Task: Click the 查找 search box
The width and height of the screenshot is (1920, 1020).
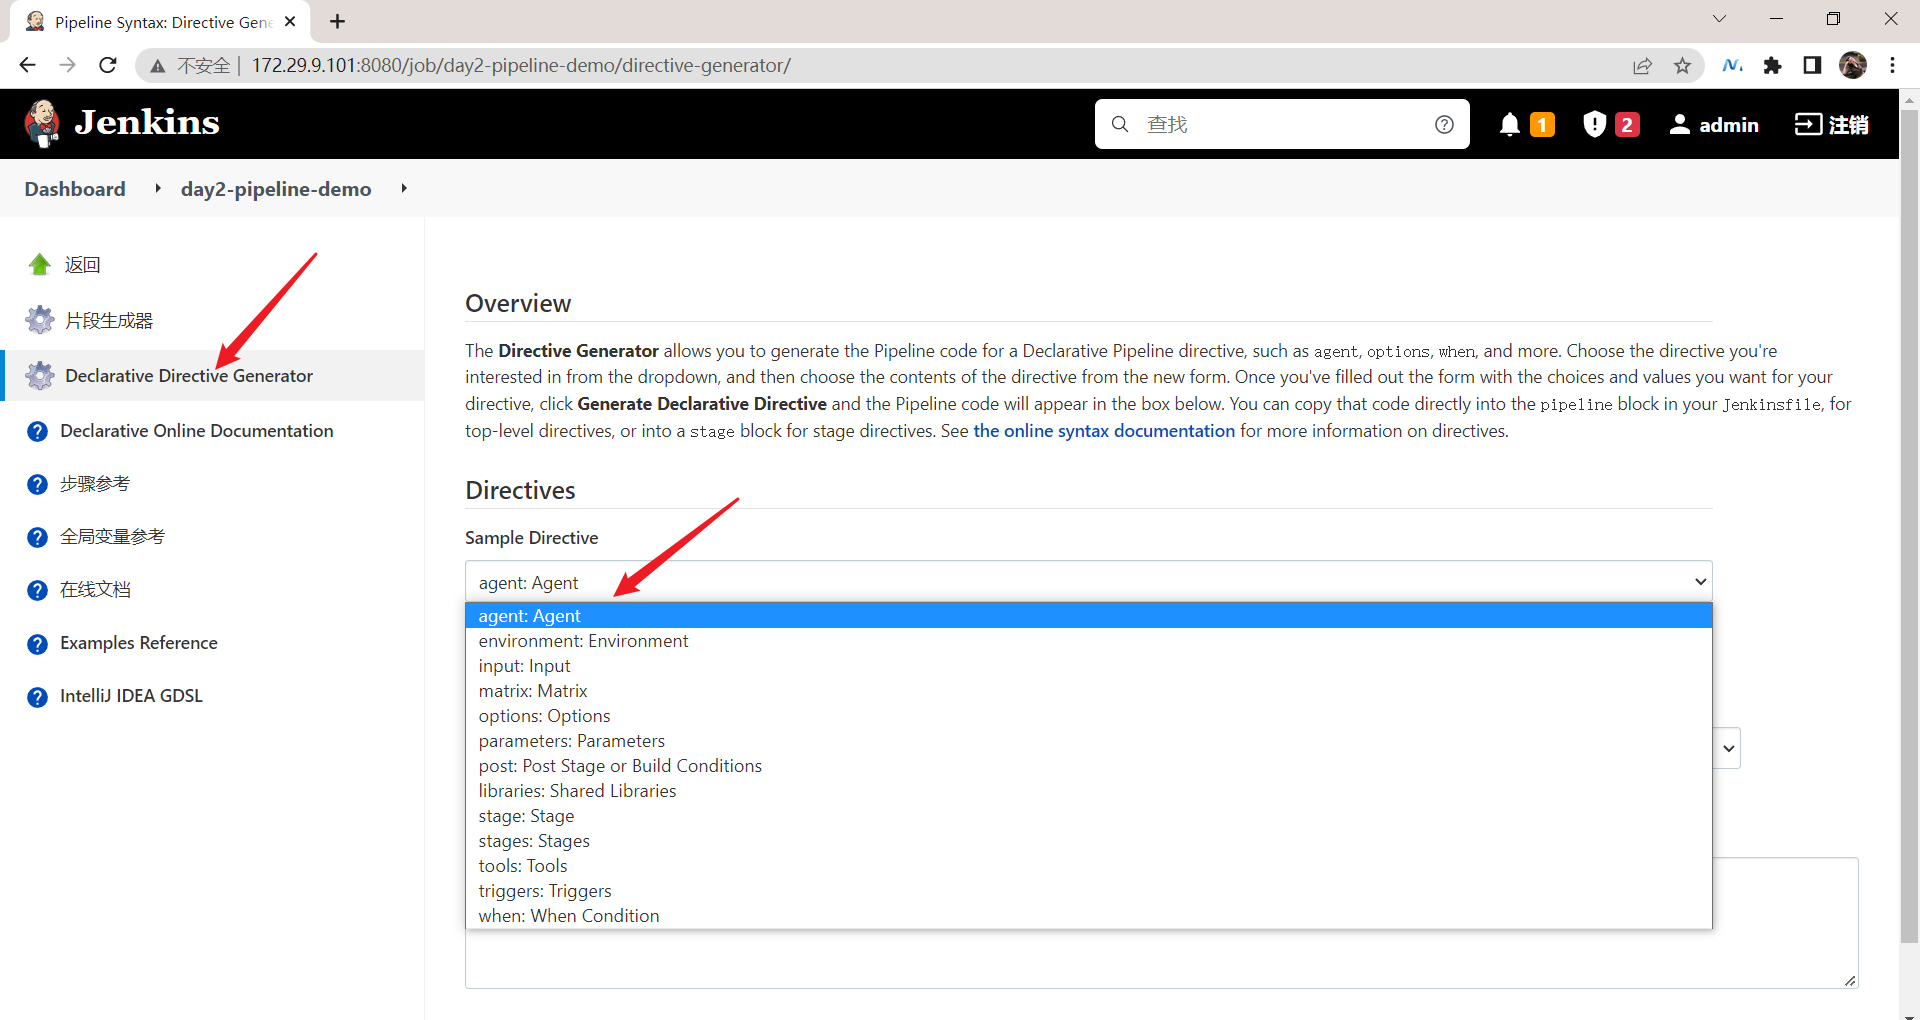Action: tap(1282, 124)
